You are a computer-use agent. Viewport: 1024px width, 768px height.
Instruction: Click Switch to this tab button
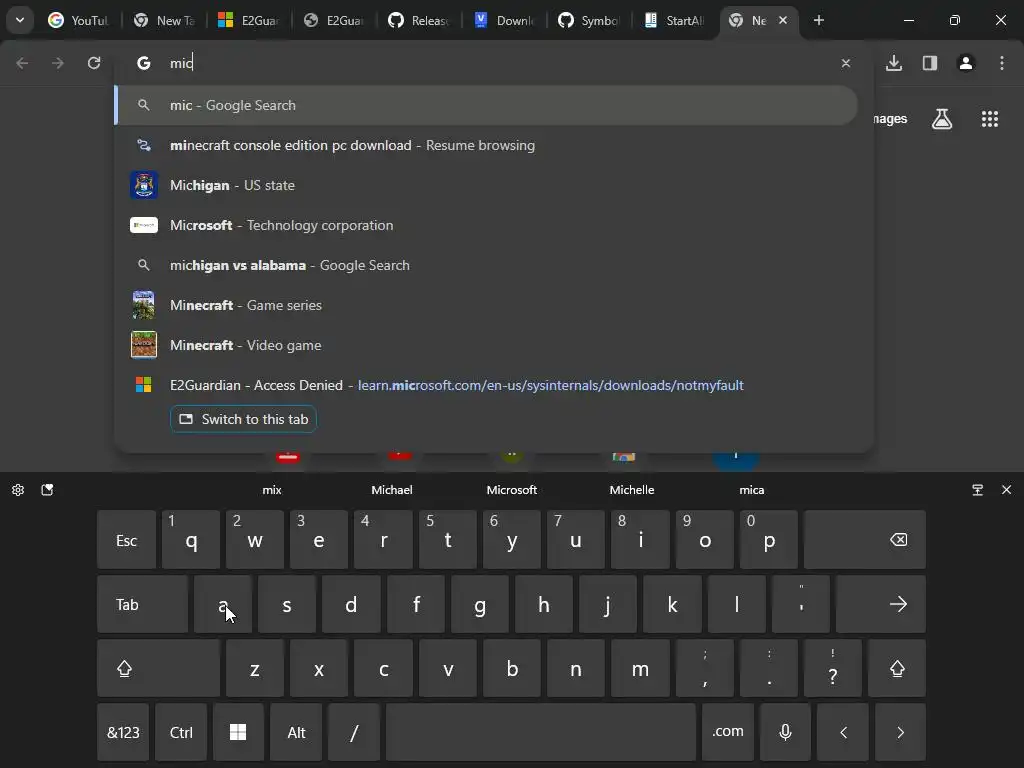244,419
